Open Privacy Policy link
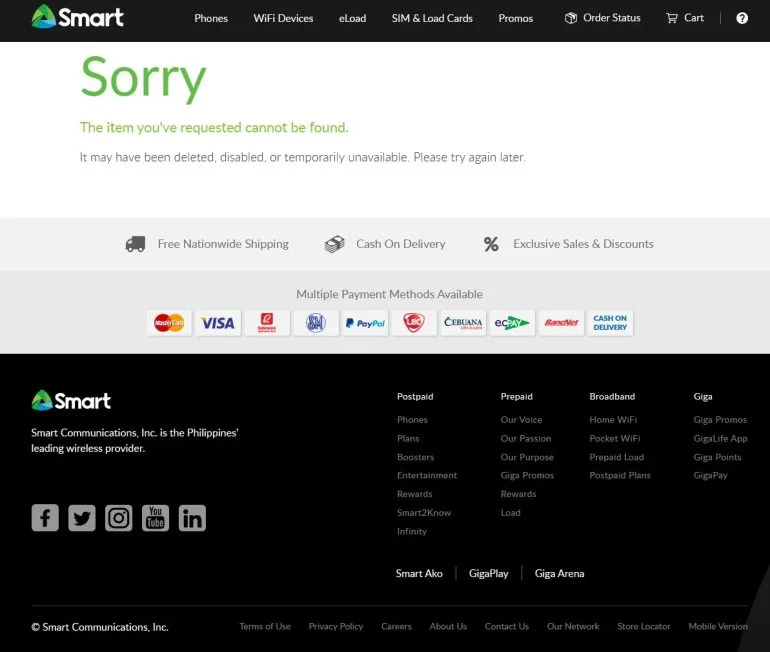Screen dimensions: 770x652 [x=335, y=626]
